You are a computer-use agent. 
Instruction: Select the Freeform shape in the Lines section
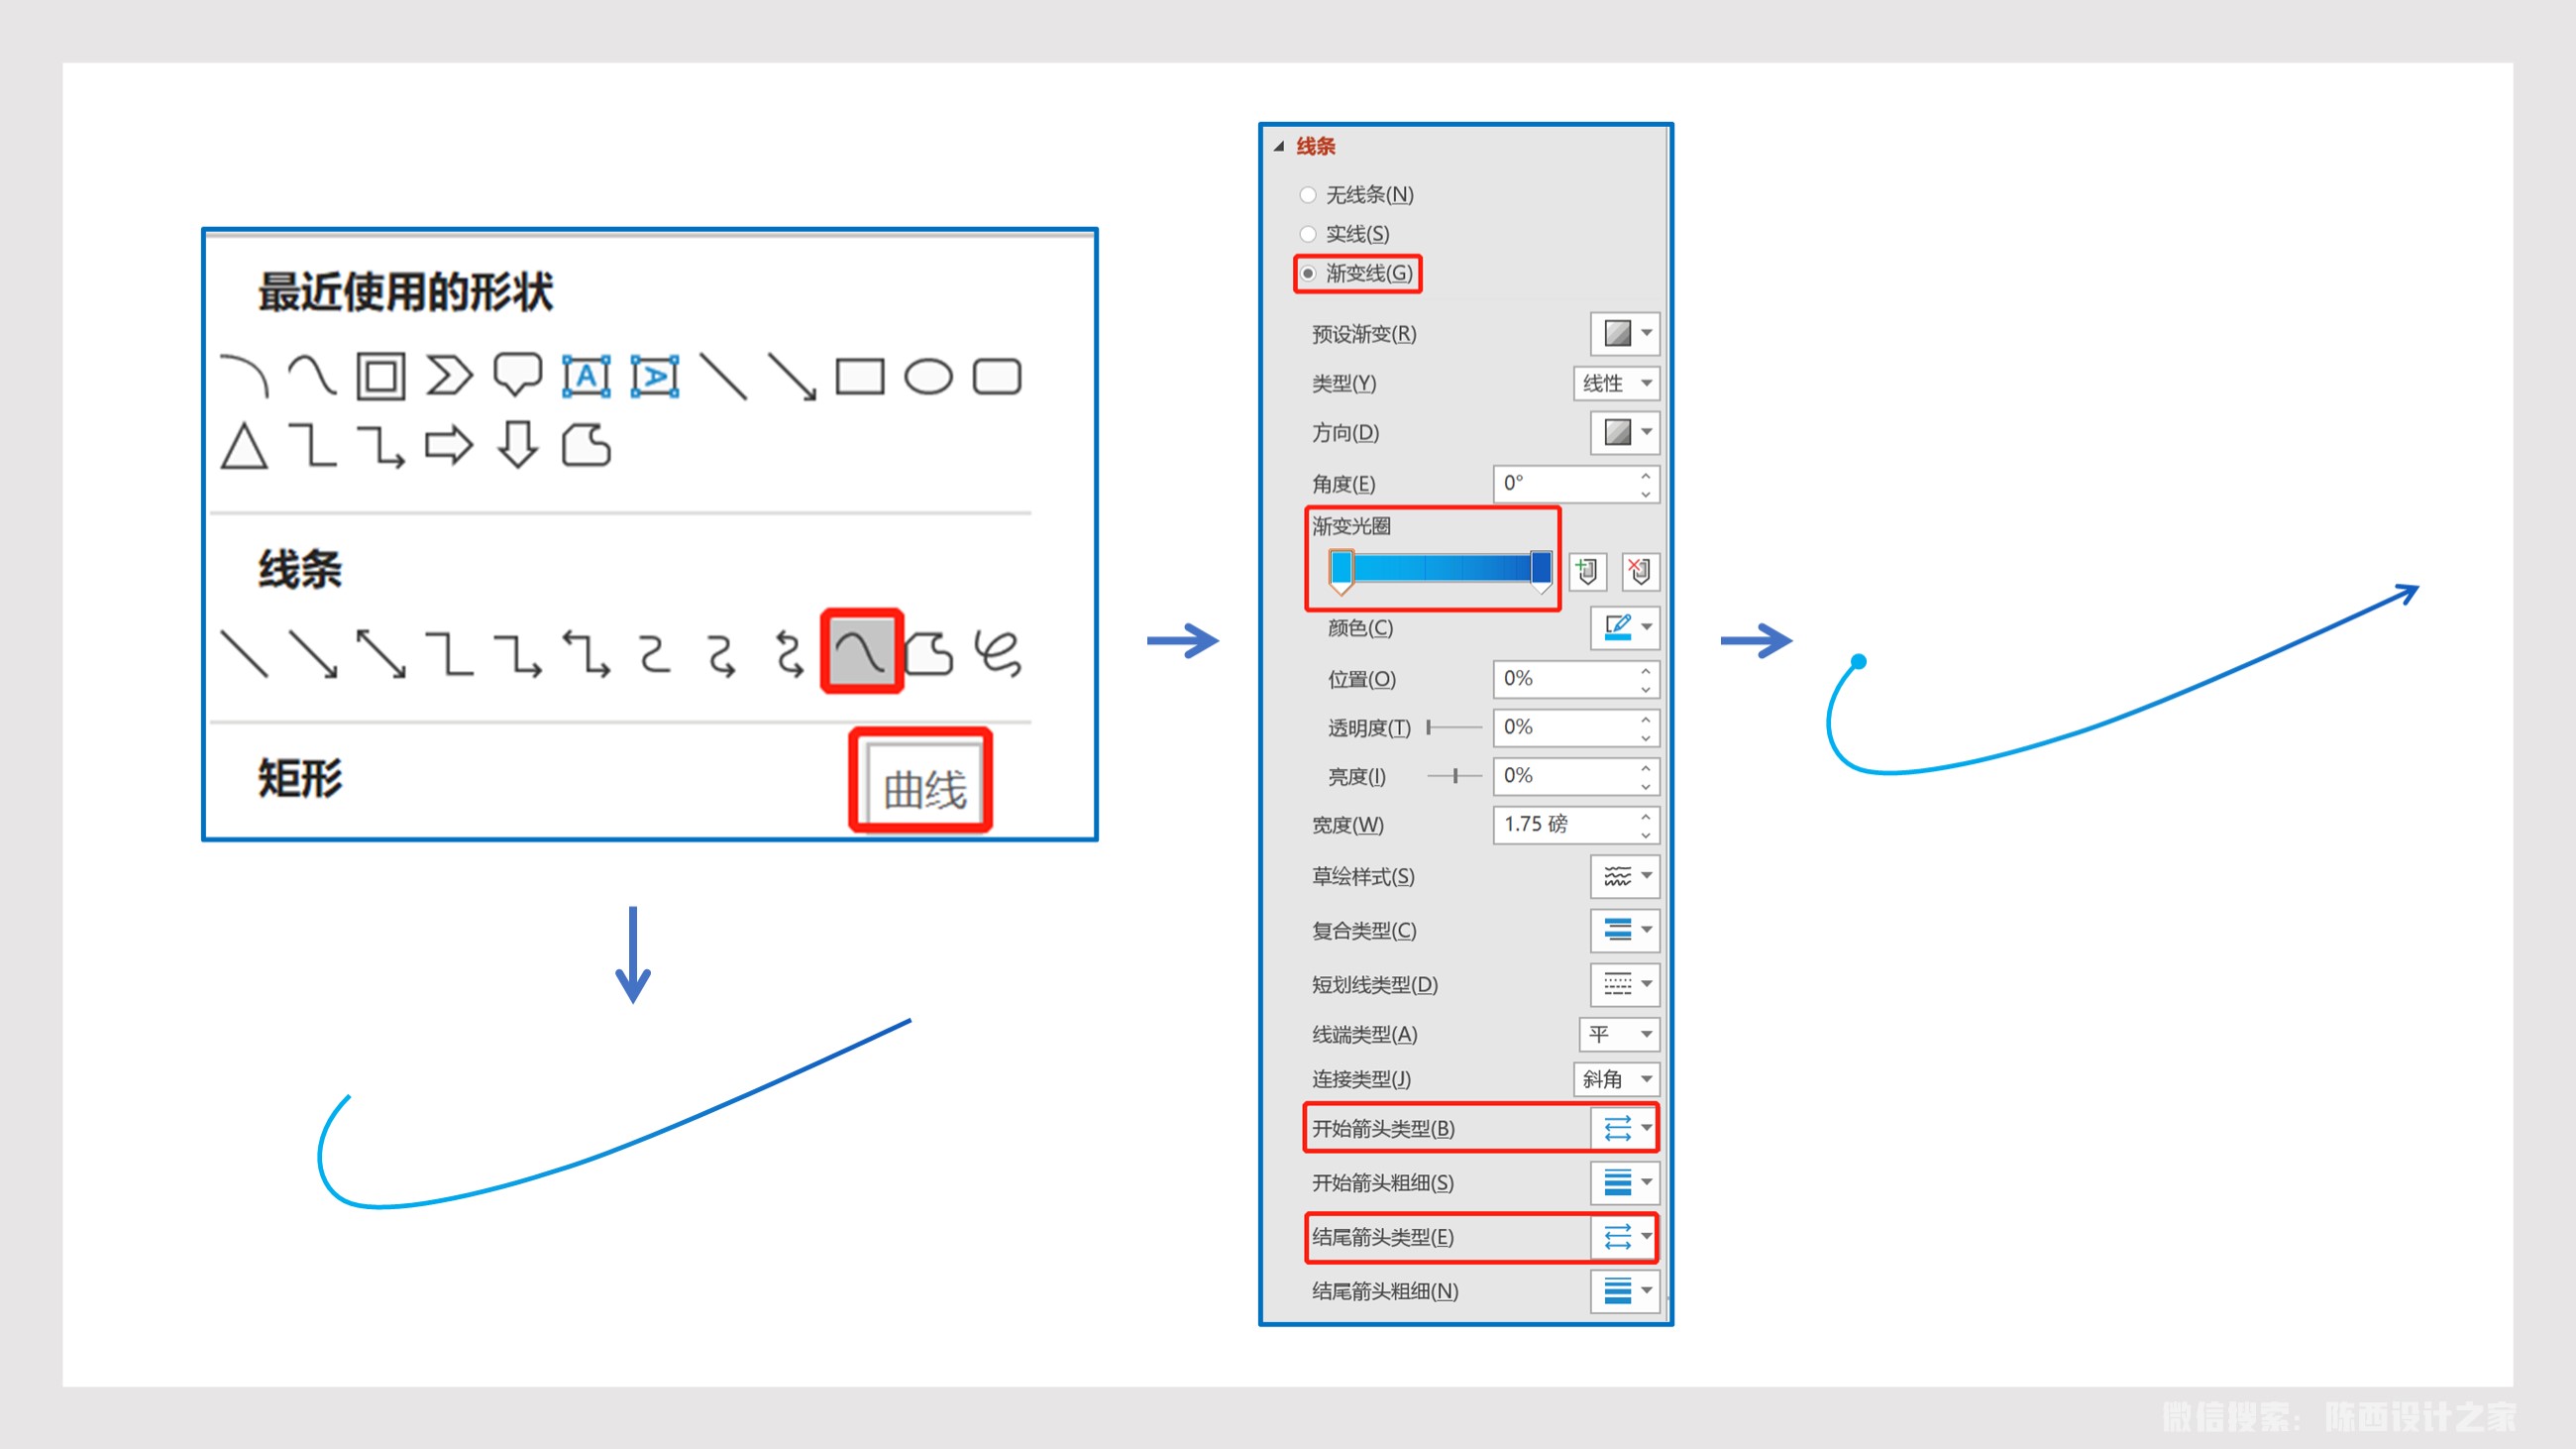tap(929, 654)
